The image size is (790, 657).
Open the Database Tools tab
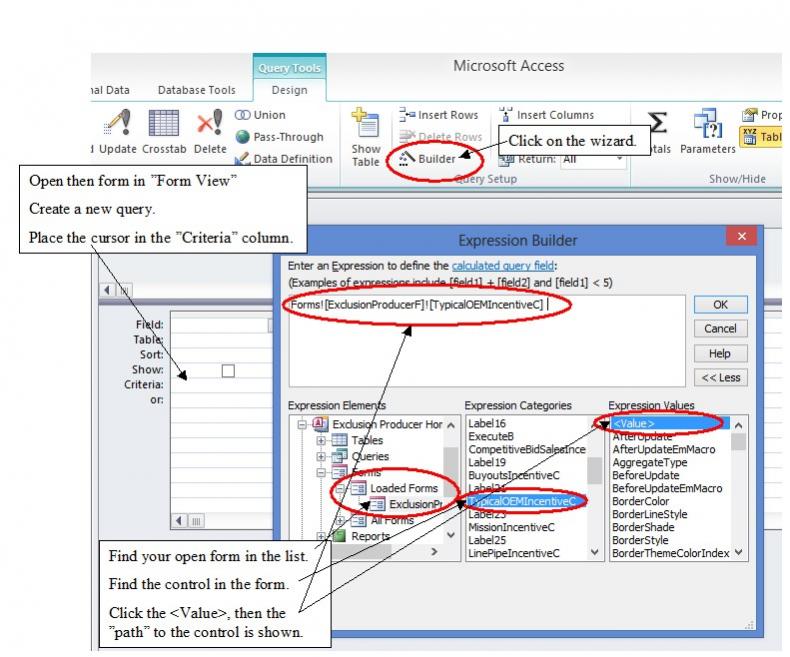pyautogui.click(x=196, y=90)
